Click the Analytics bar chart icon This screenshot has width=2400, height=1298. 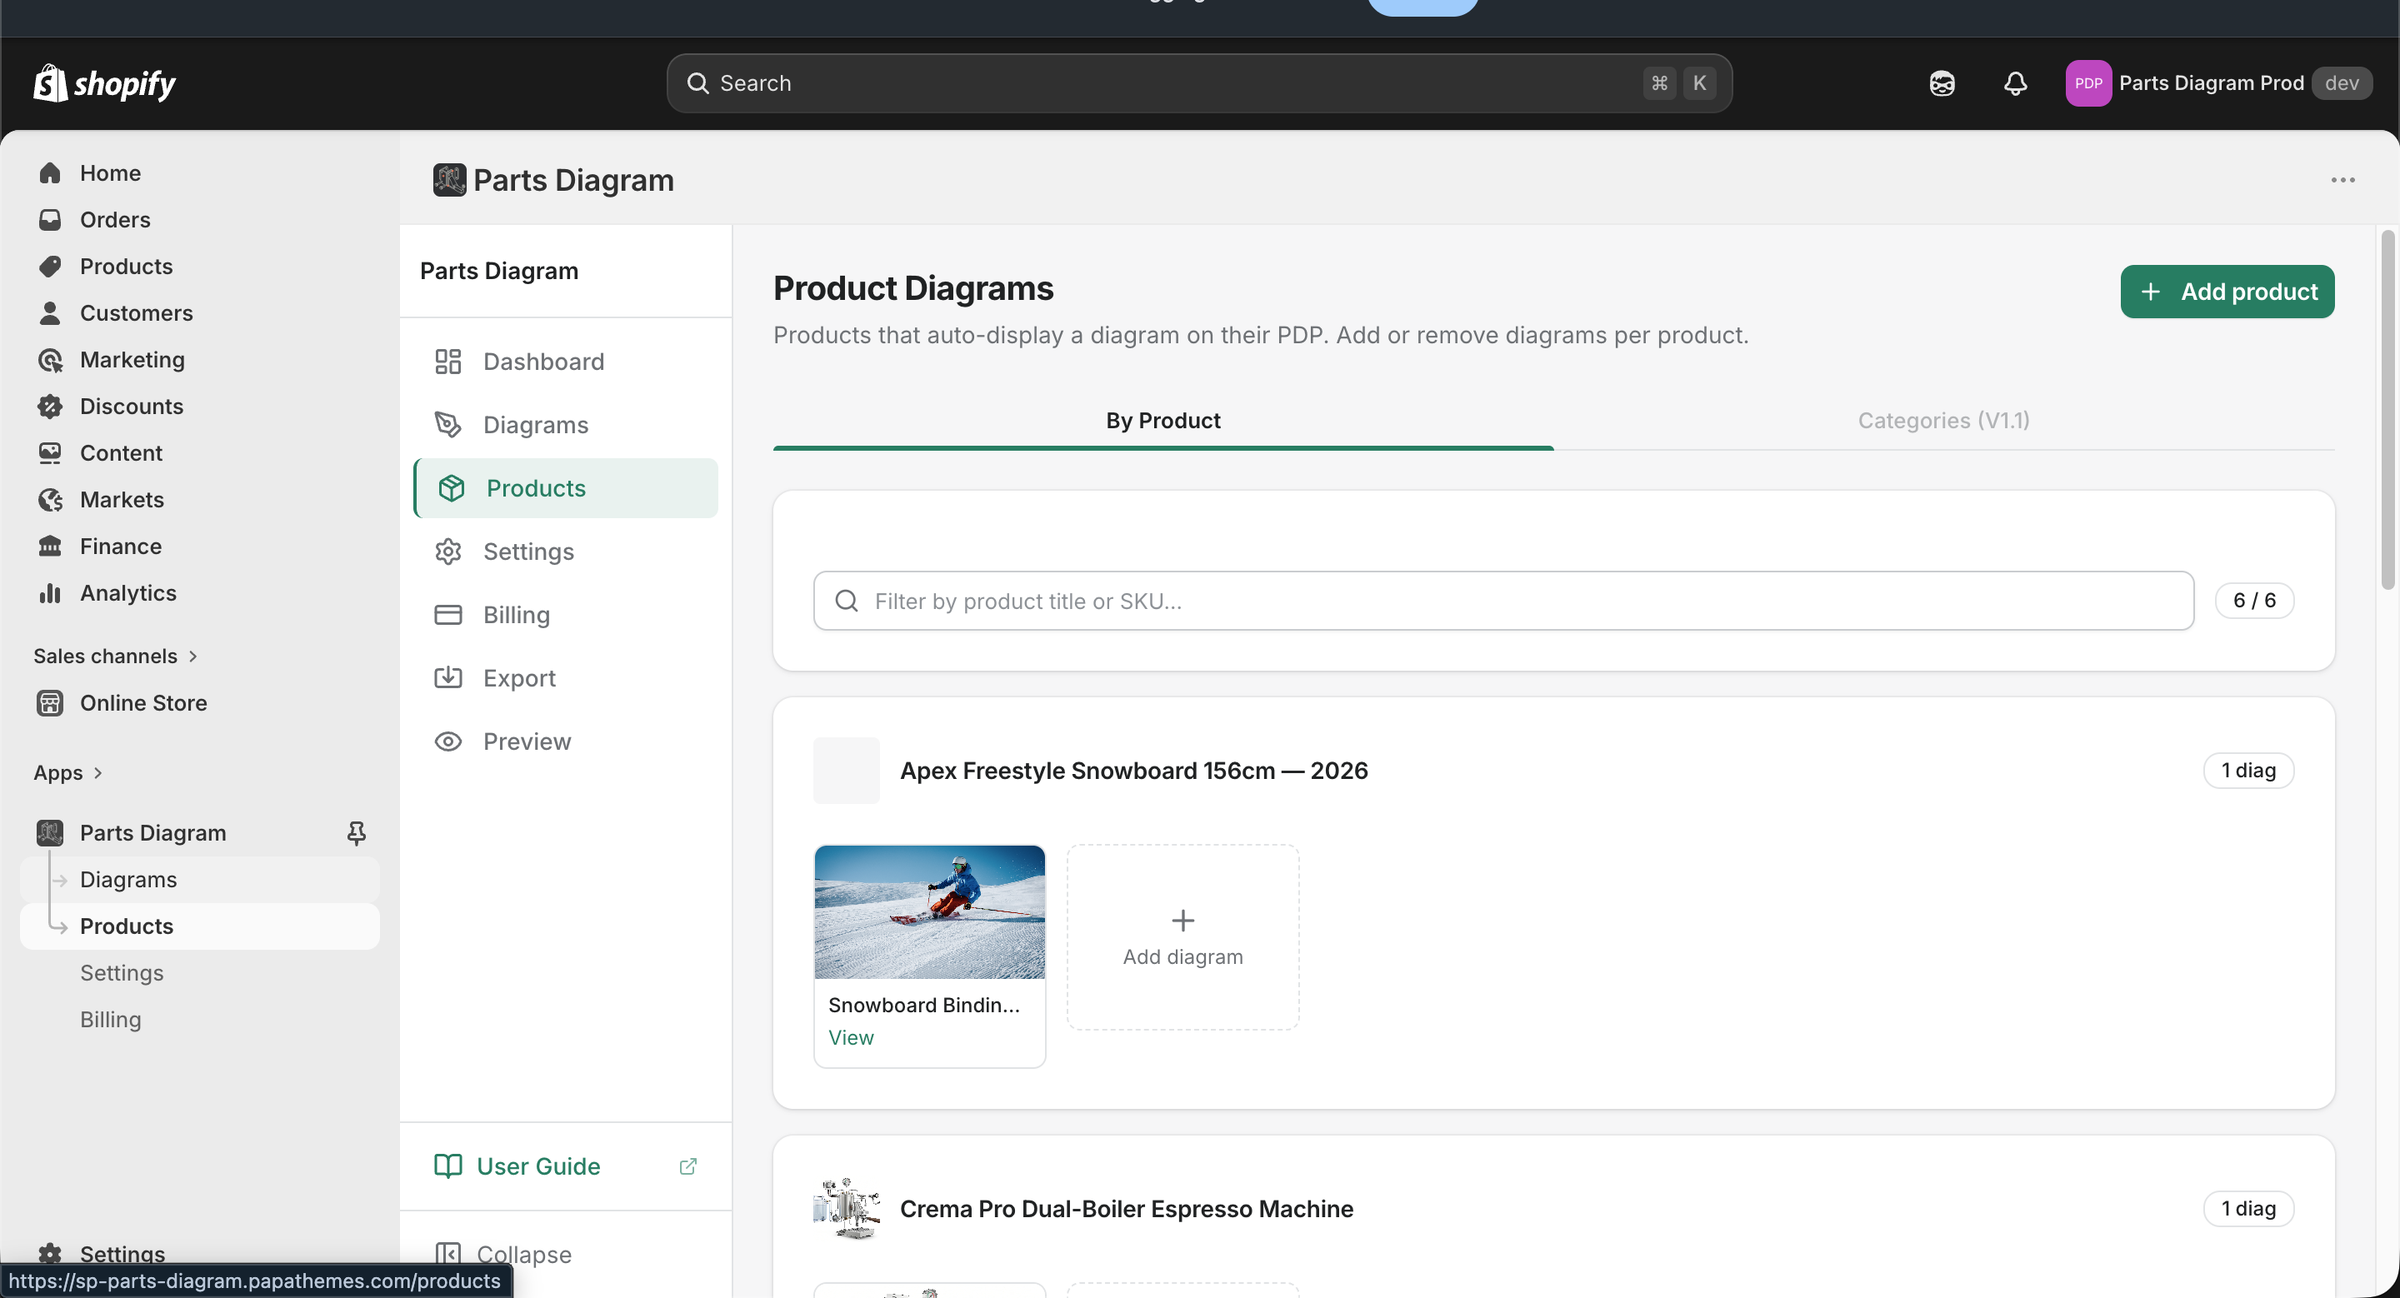click(x=50, y=593)
